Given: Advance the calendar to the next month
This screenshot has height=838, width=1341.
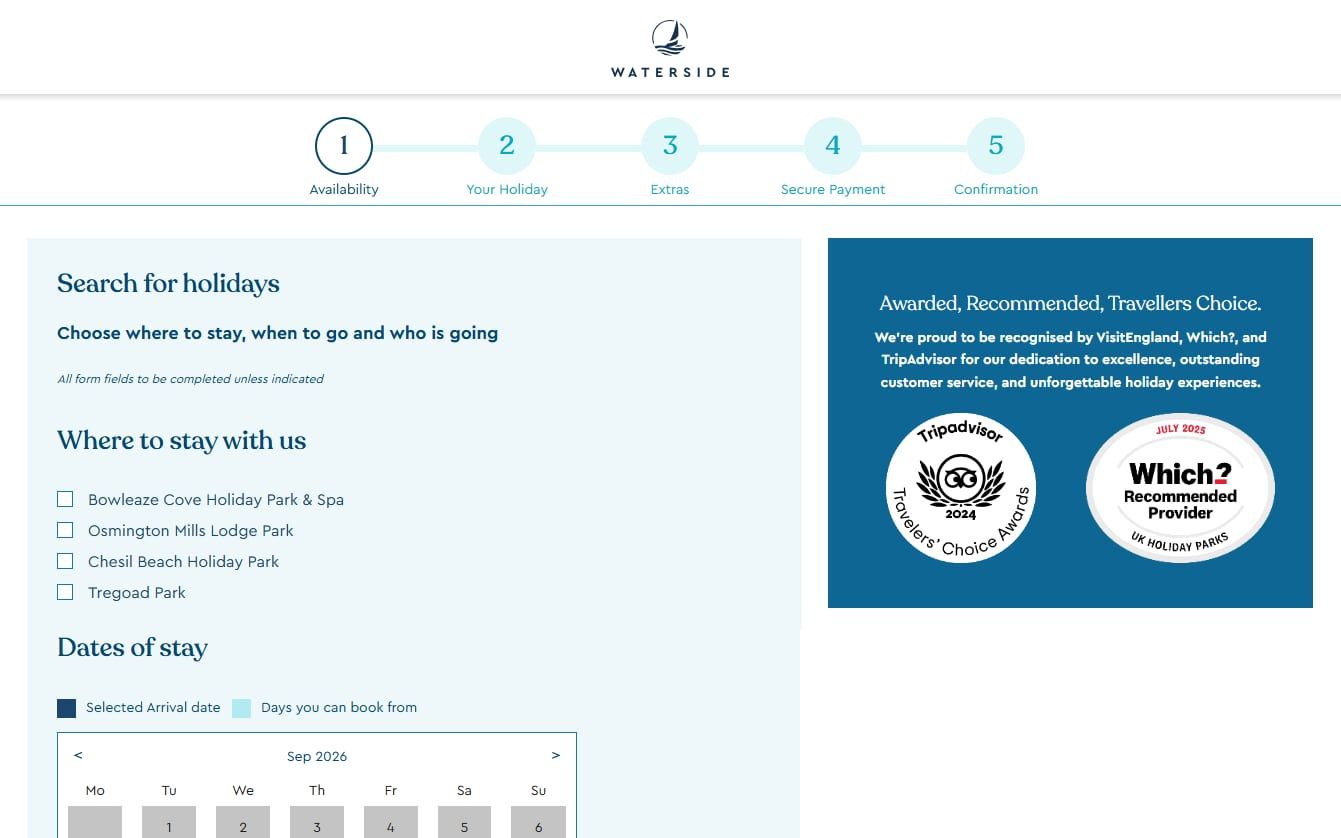Looking at the screenshot, I should 556,756.
